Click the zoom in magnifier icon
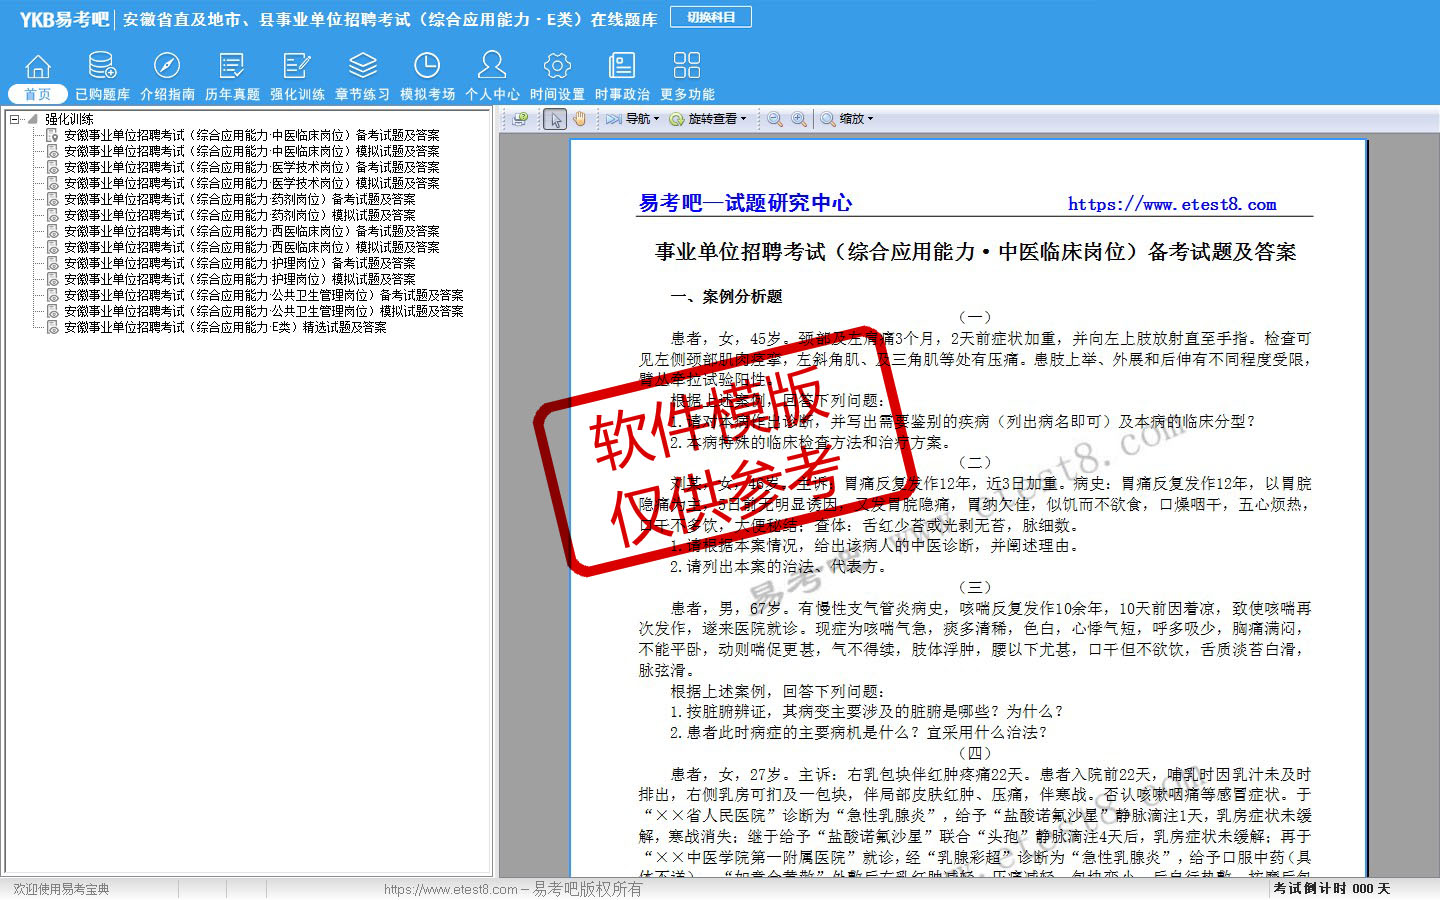1440x900 pixels. pos(799,119)
